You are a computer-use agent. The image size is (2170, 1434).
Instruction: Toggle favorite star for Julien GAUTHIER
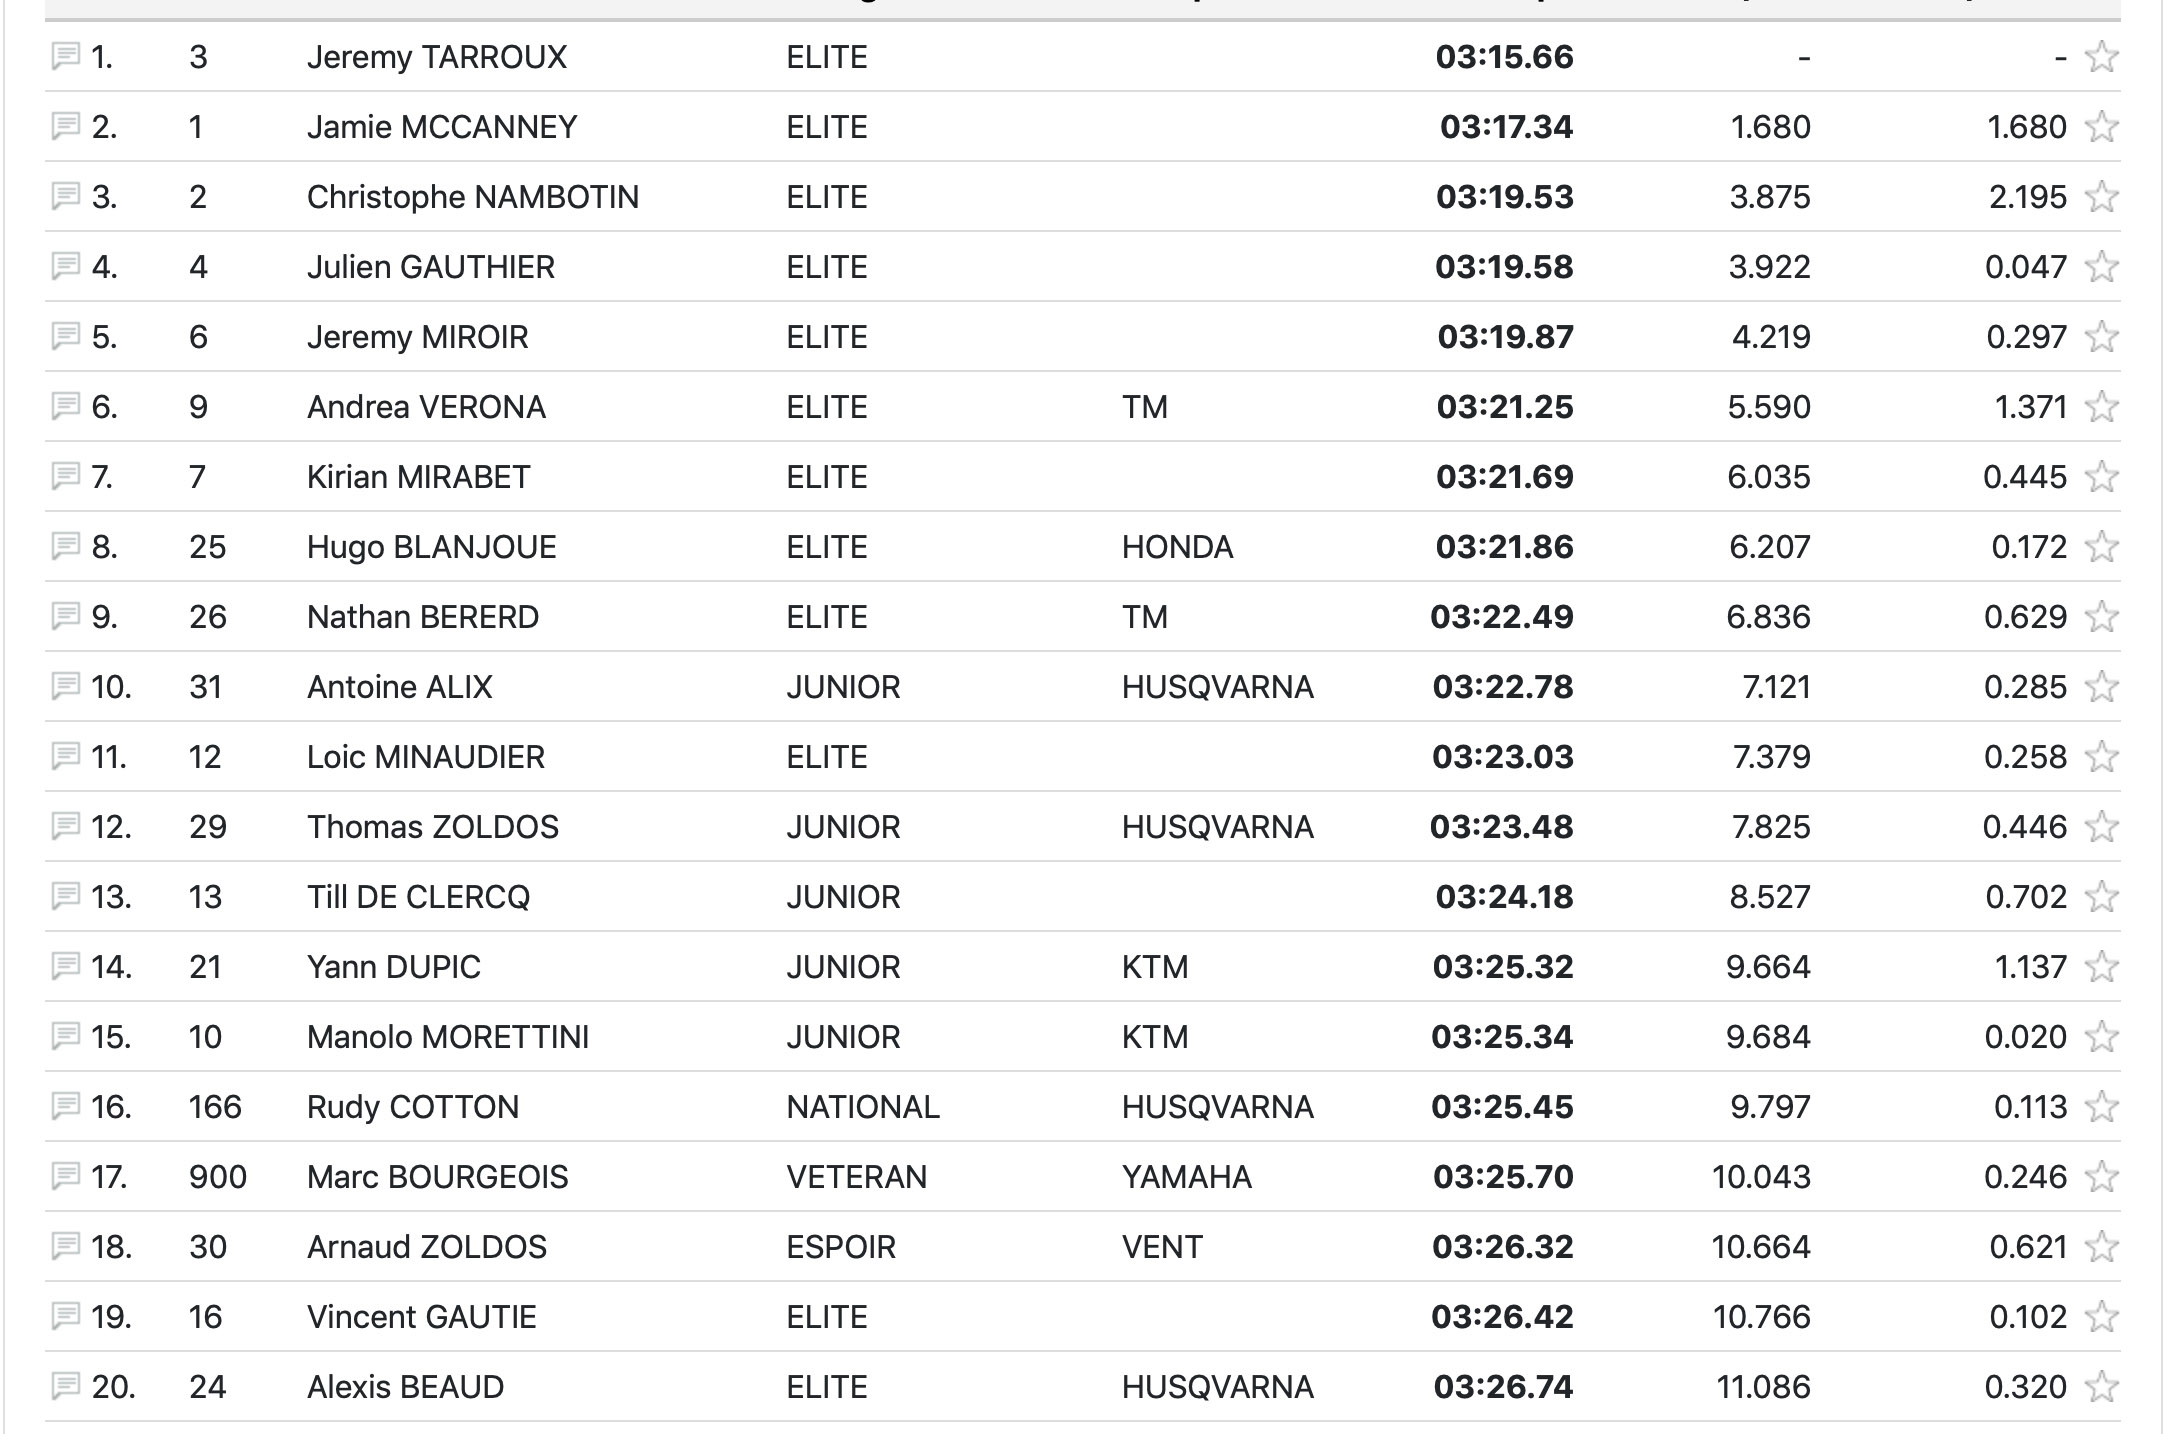click(x=2101, y=267)
